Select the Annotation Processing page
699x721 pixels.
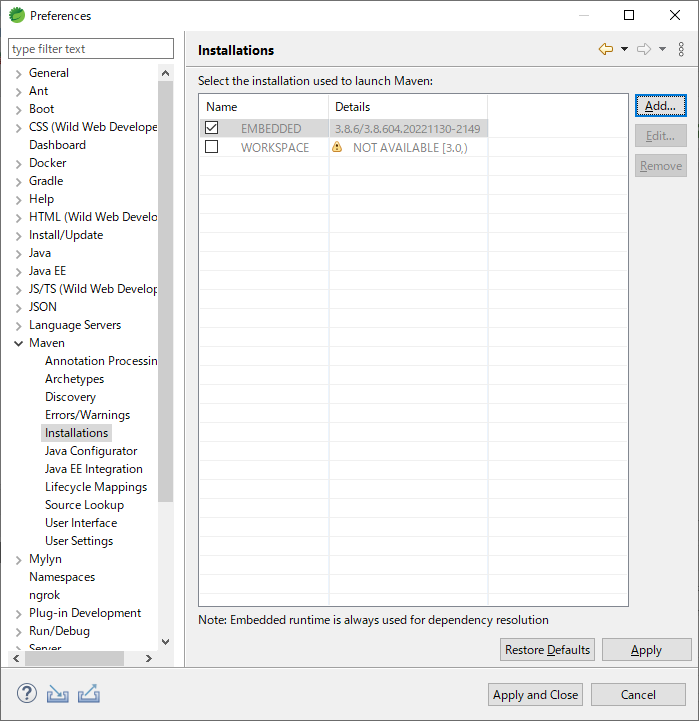(101, 361)
